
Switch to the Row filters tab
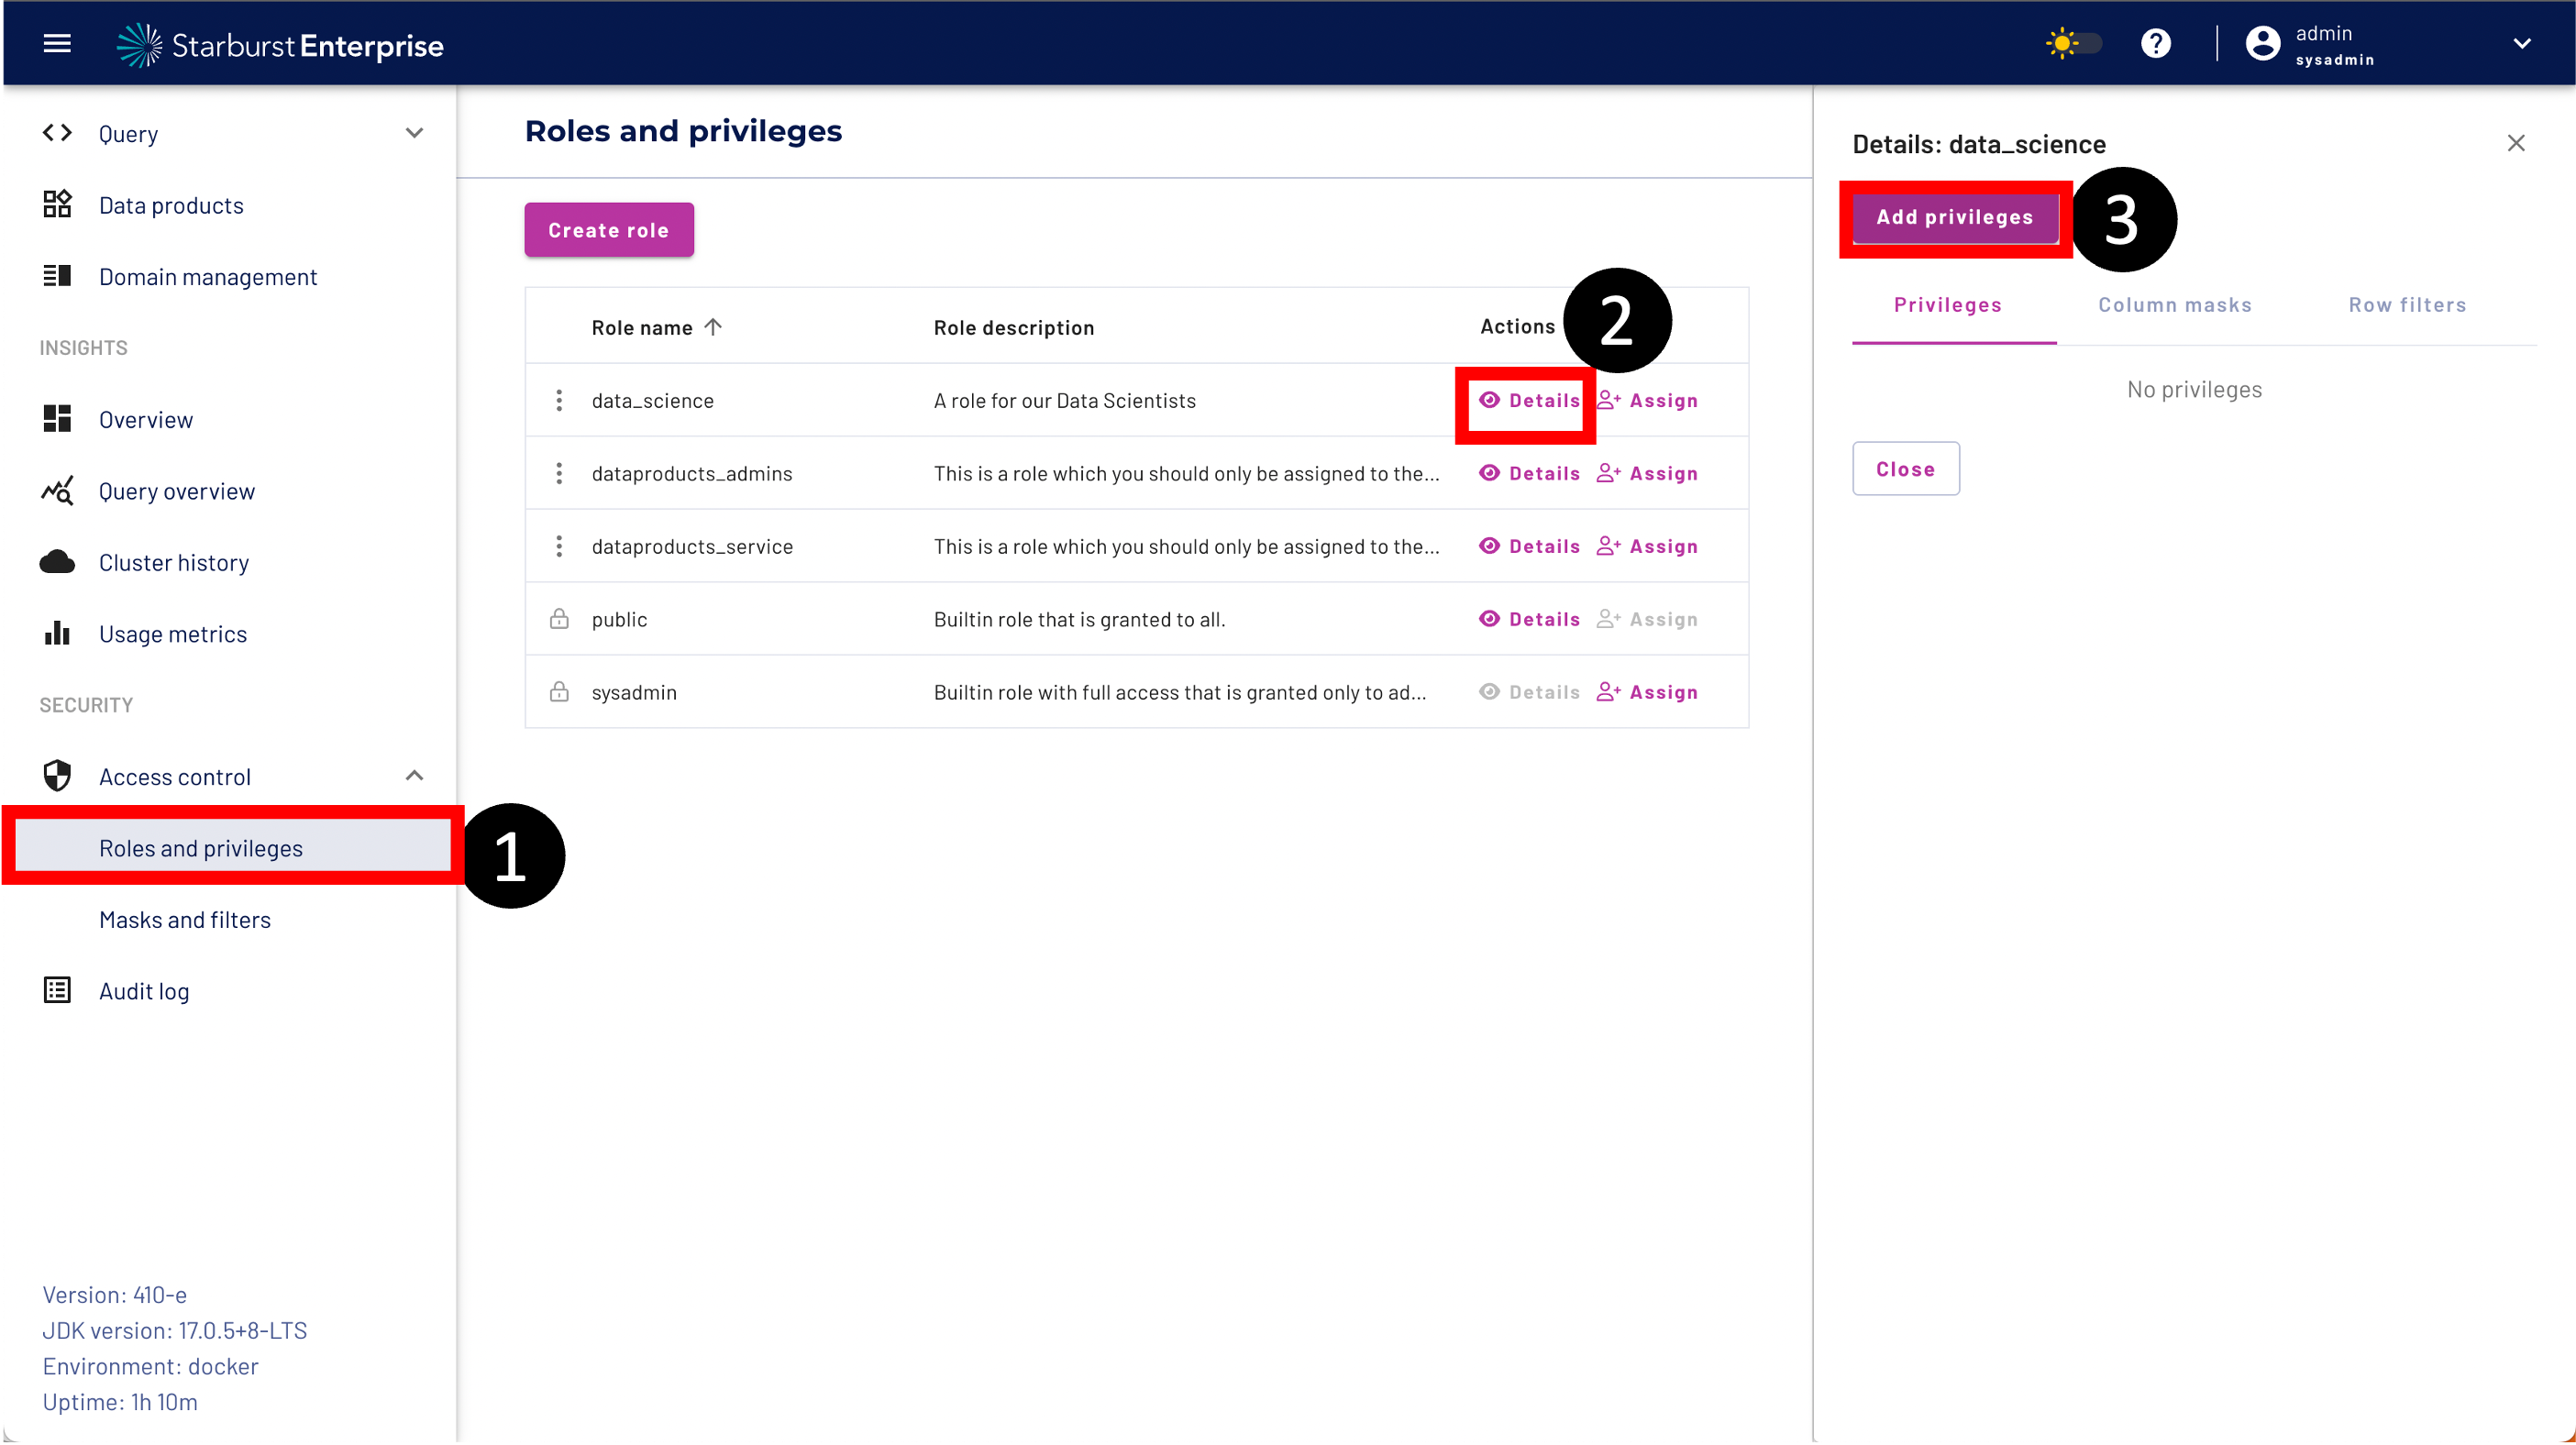(2406, 305)
